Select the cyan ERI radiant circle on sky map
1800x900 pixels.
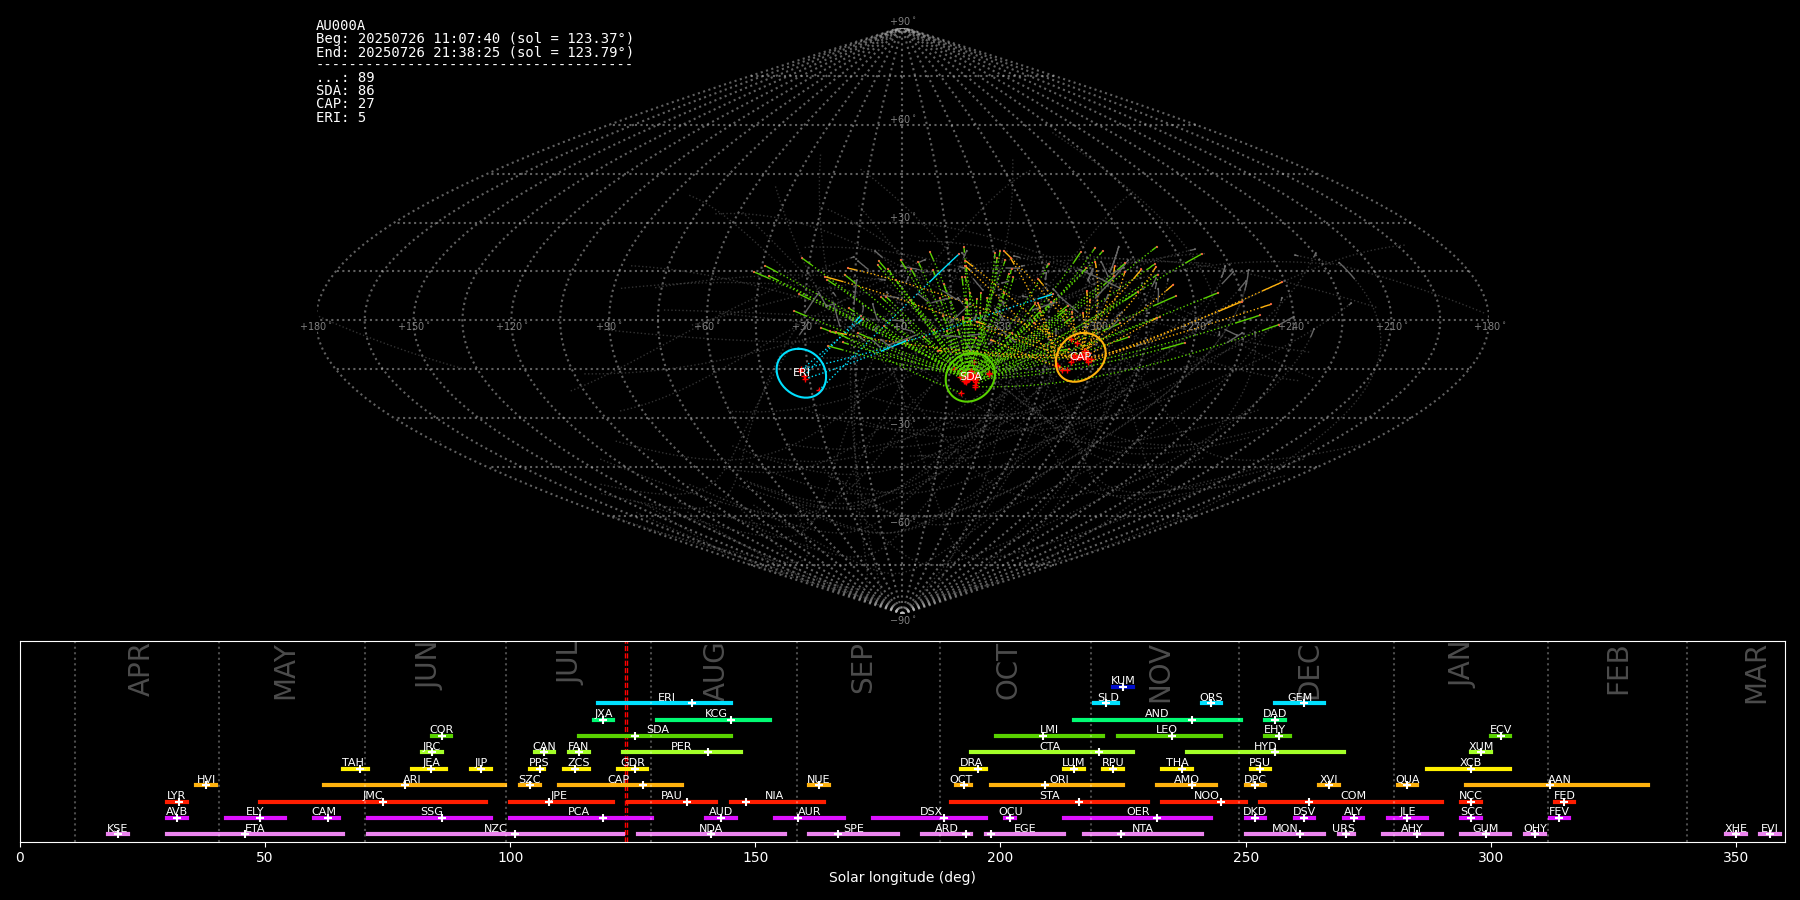click(801, 373)
